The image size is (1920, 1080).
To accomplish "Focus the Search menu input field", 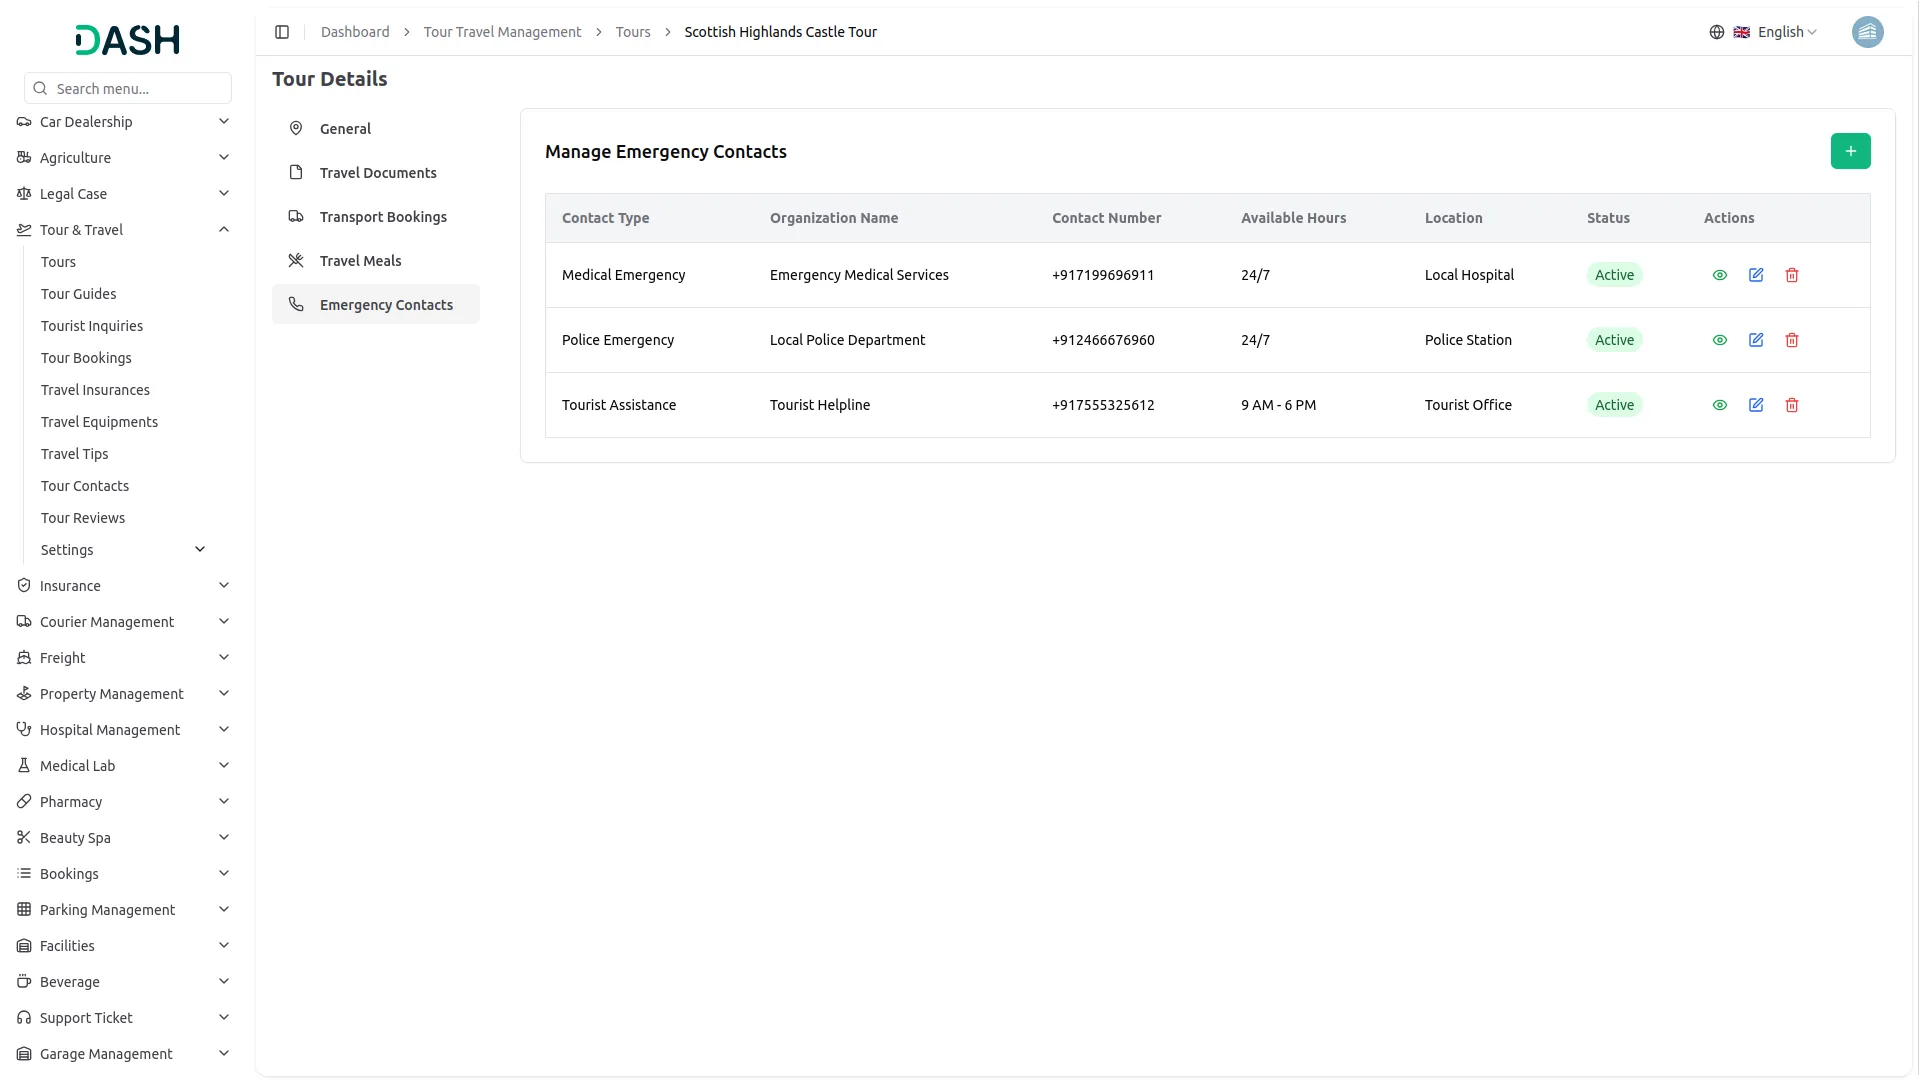I will click(128, 88).
